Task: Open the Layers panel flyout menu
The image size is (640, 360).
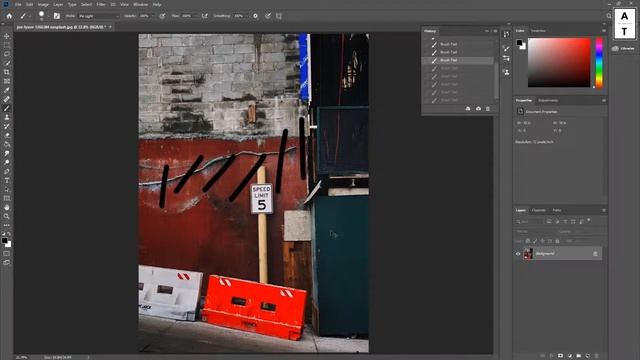Action: tap(604, 210)
